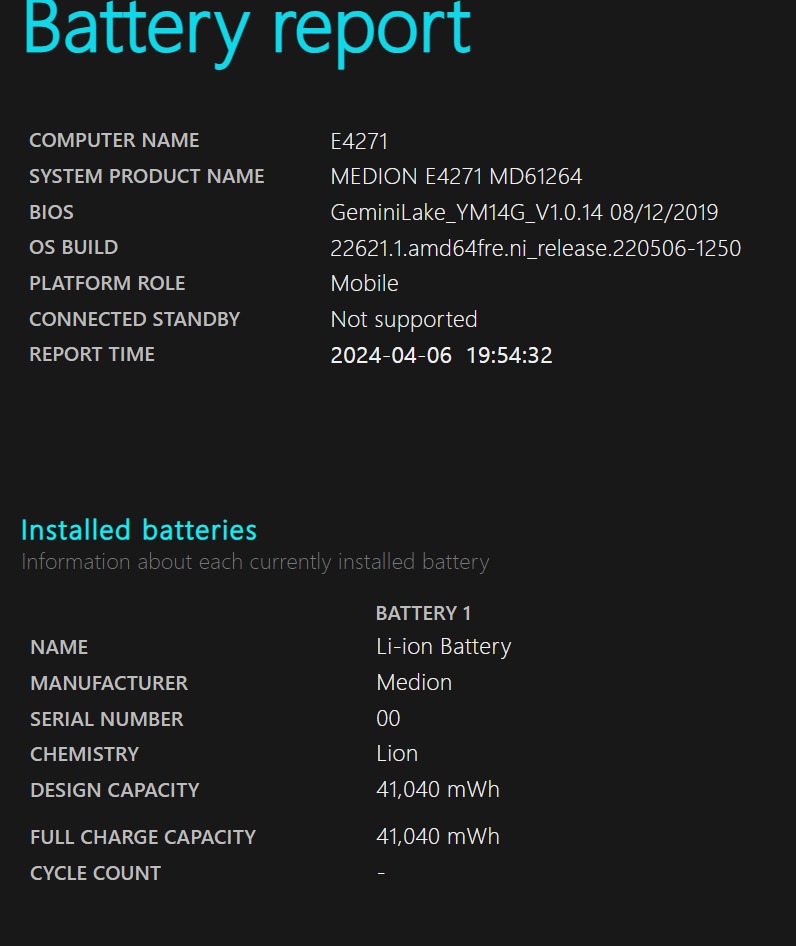The height and width of the screenshot is (946, 796).
Task: Select the chemistry value Lion
Action: 397,754
